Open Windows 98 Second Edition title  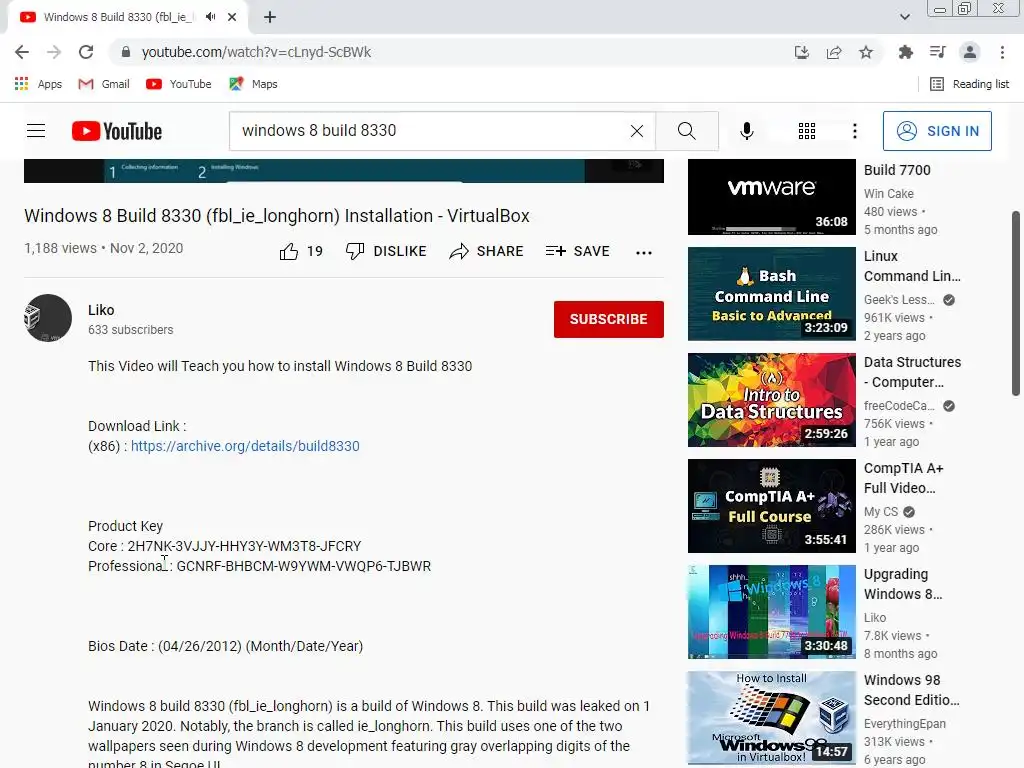pos(912,690)
